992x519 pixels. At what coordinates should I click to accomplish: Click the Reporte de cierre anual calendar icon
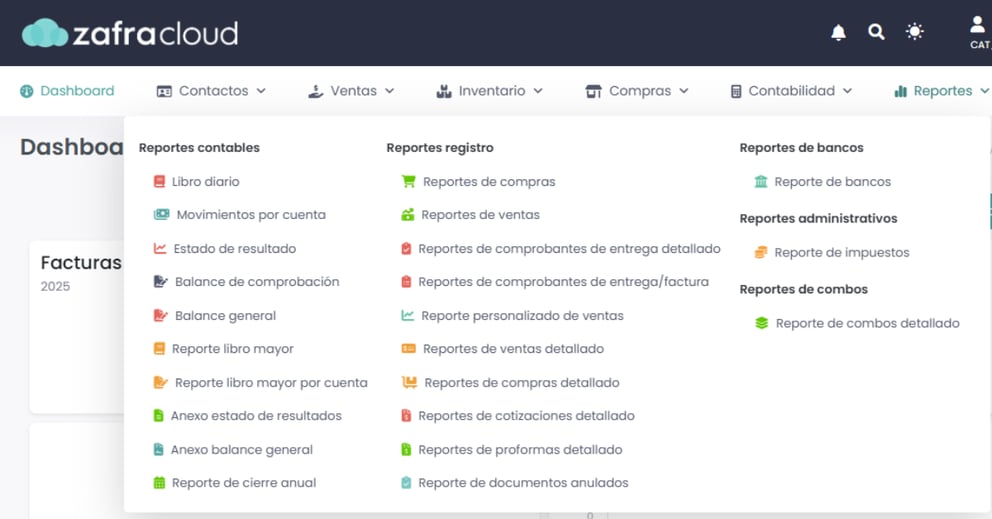[x=159, y=483]
